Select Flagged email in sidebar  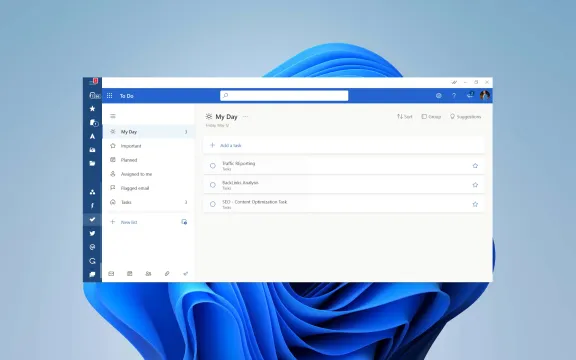pos(148,188)
